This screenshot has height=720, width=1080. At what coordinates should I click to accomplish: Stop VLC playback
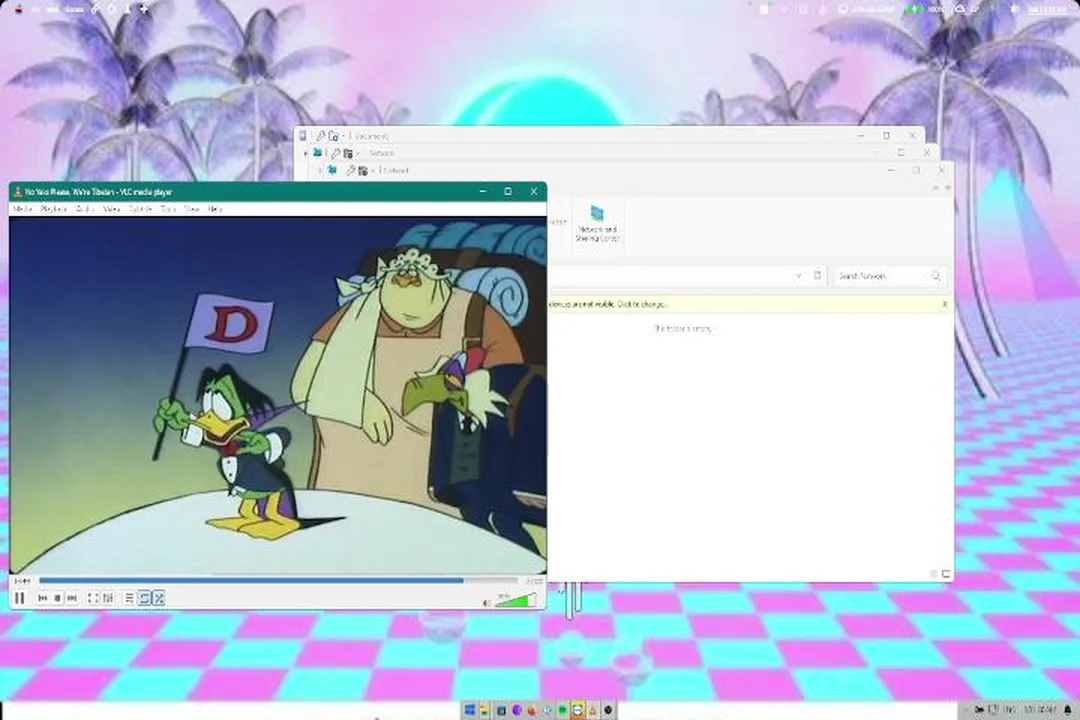(58, 598)
